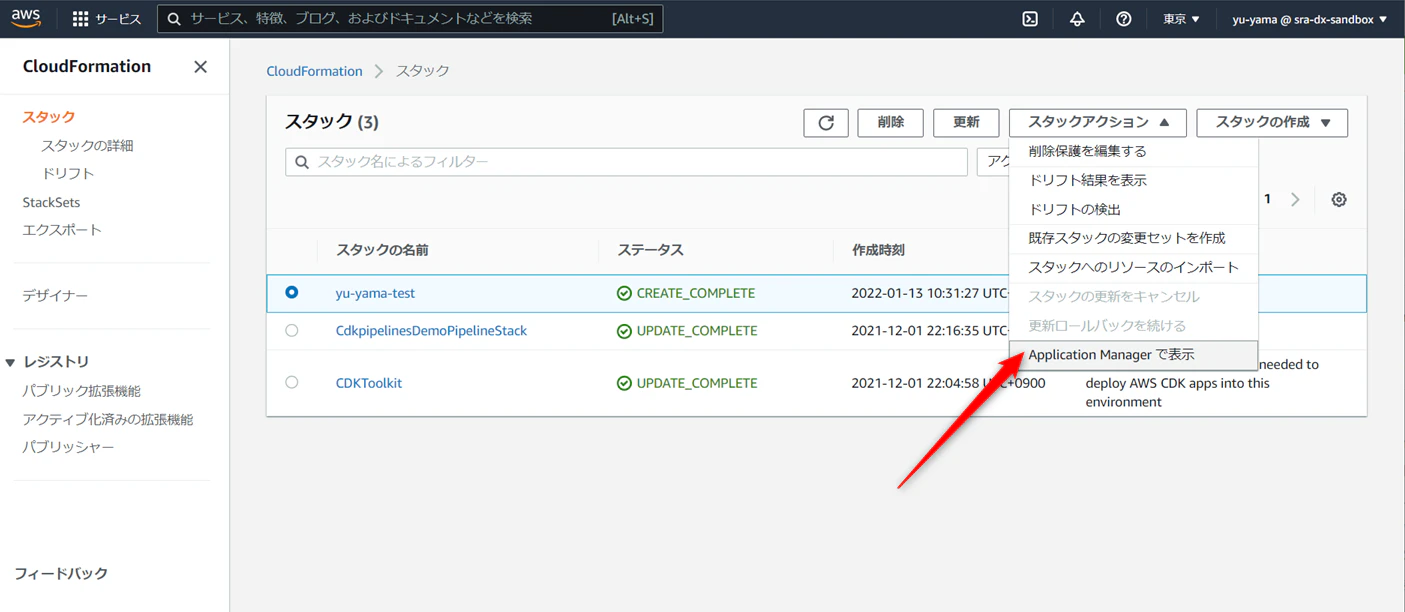Click the 2022-01-13 10:31:27 creation time
This screenshot has height=612, width=1405.
click(x=930, y=293)
